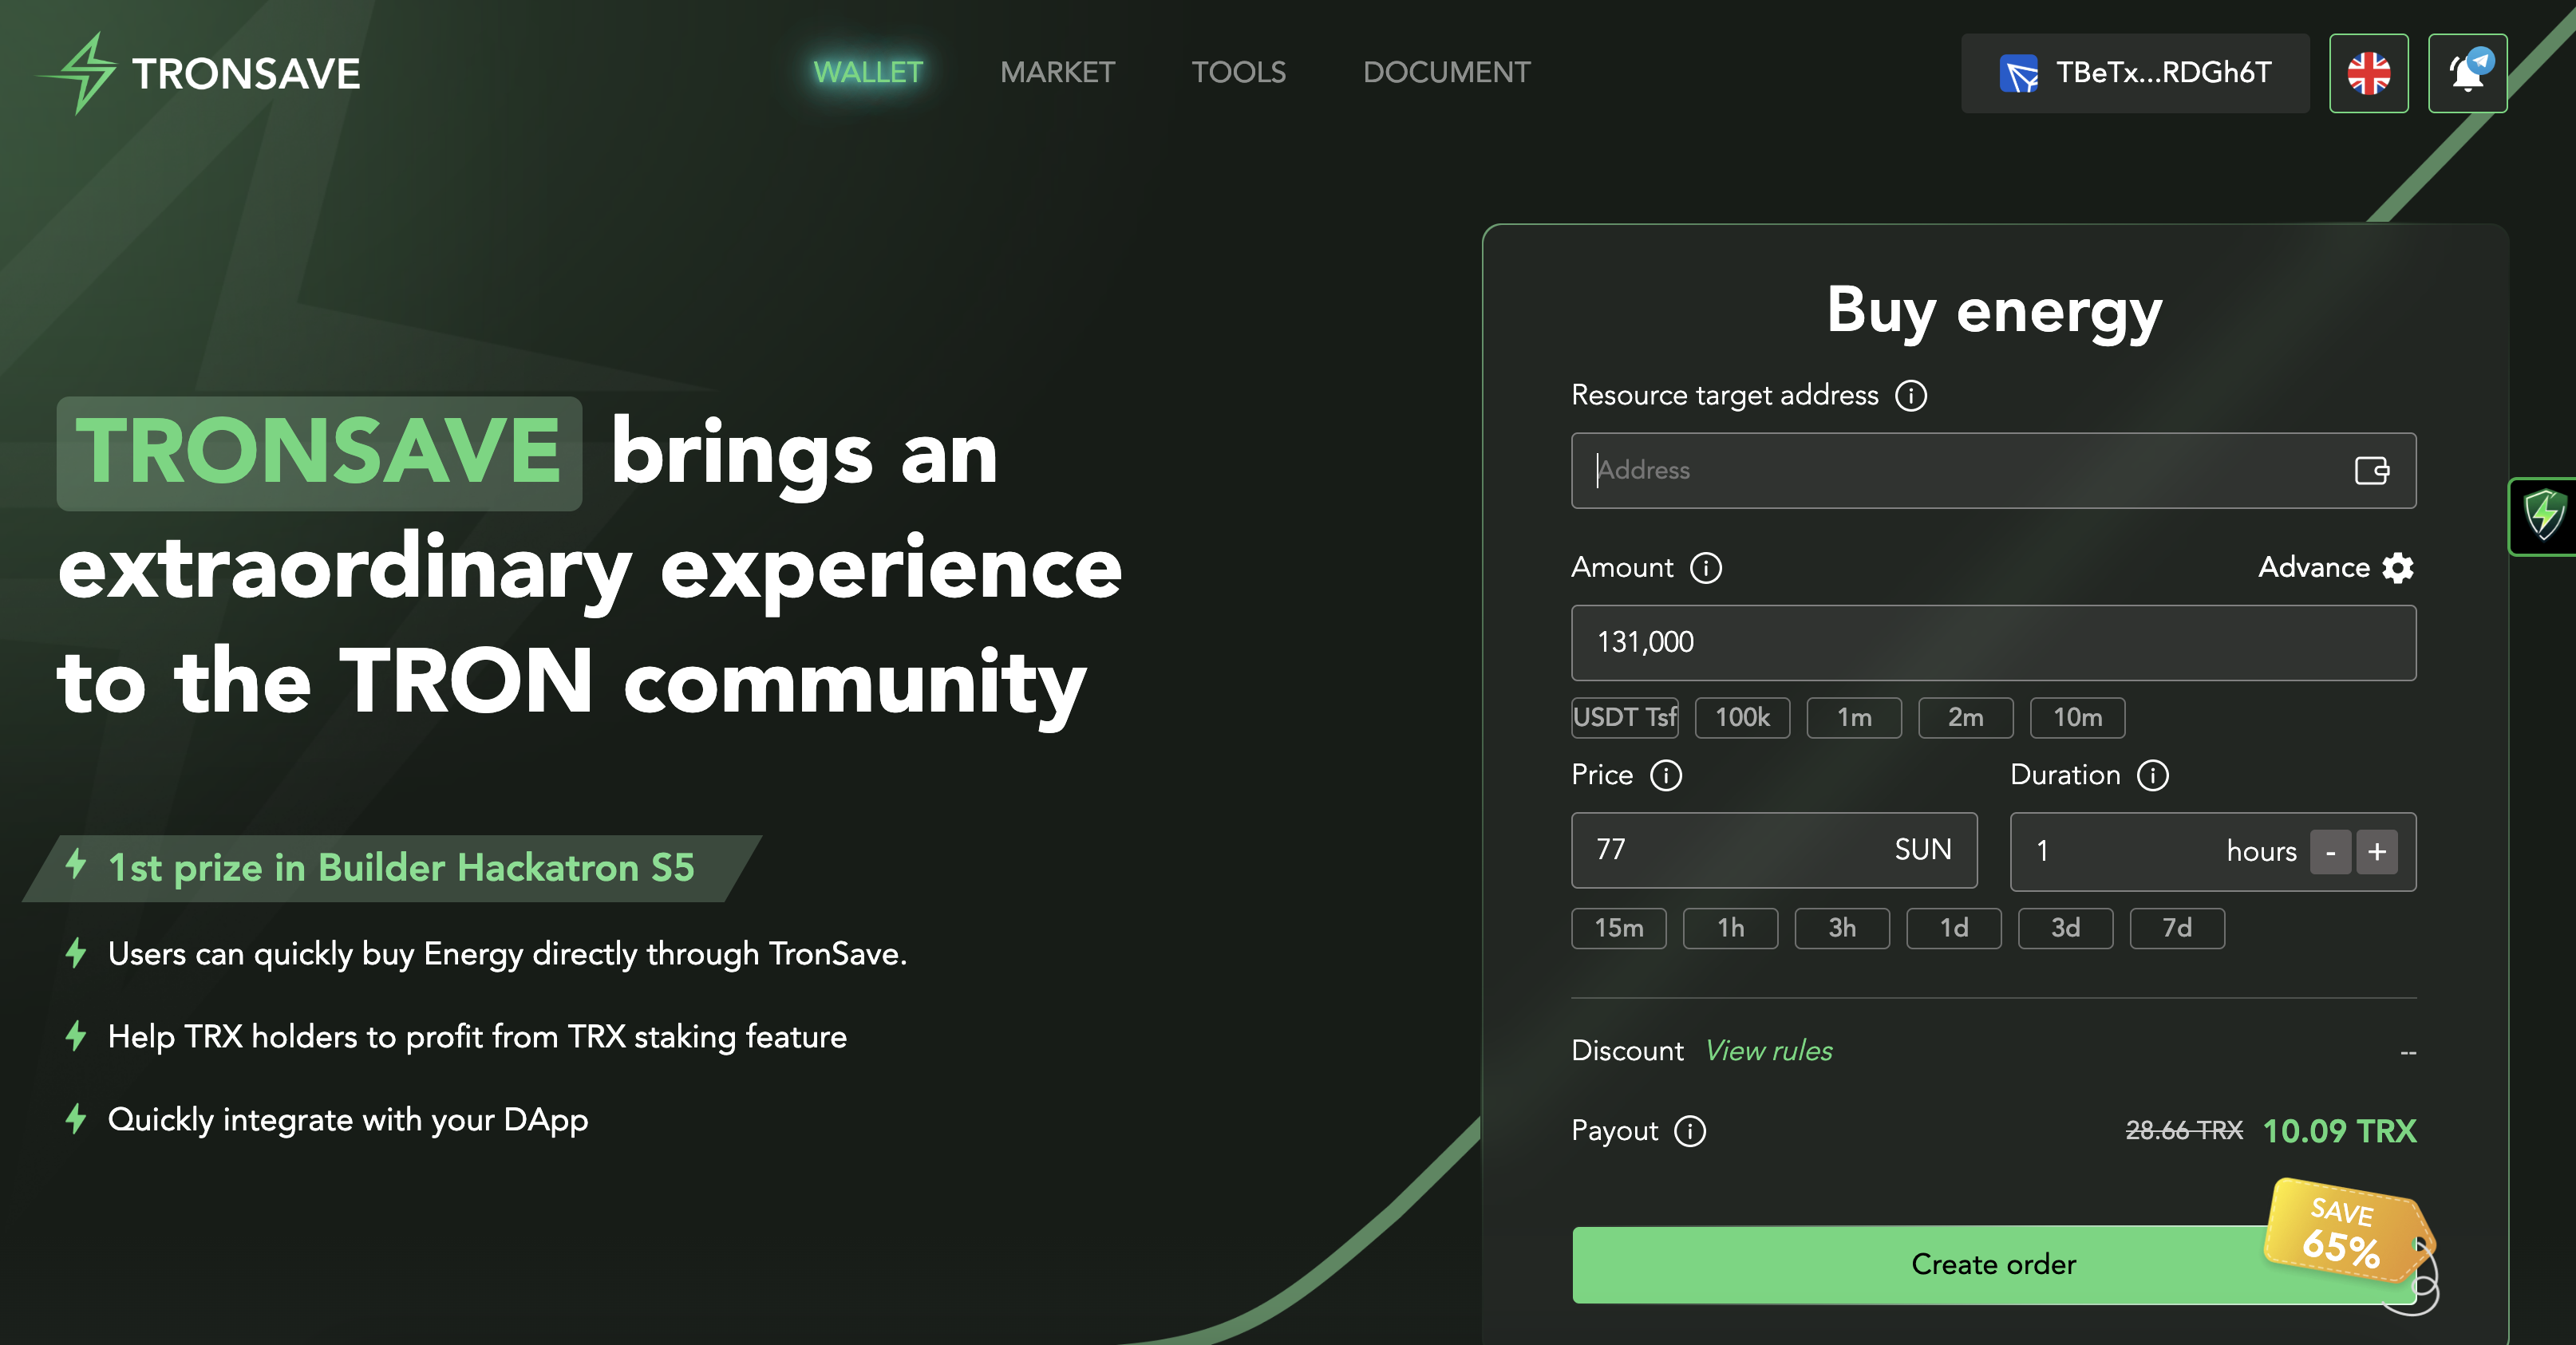2576x1345 pixels.
Task: Click the TronSave lightning logo
Action: click(78, 73)
